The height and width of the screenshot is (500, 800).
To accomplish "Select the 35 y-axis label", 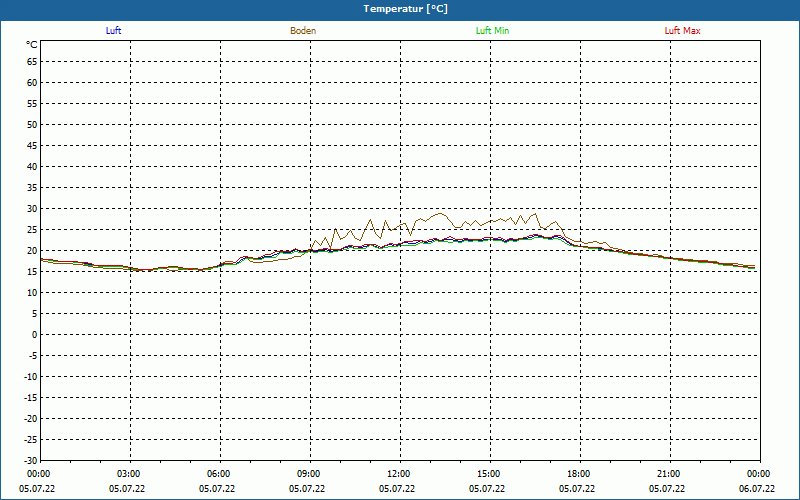I will [32, 188].
